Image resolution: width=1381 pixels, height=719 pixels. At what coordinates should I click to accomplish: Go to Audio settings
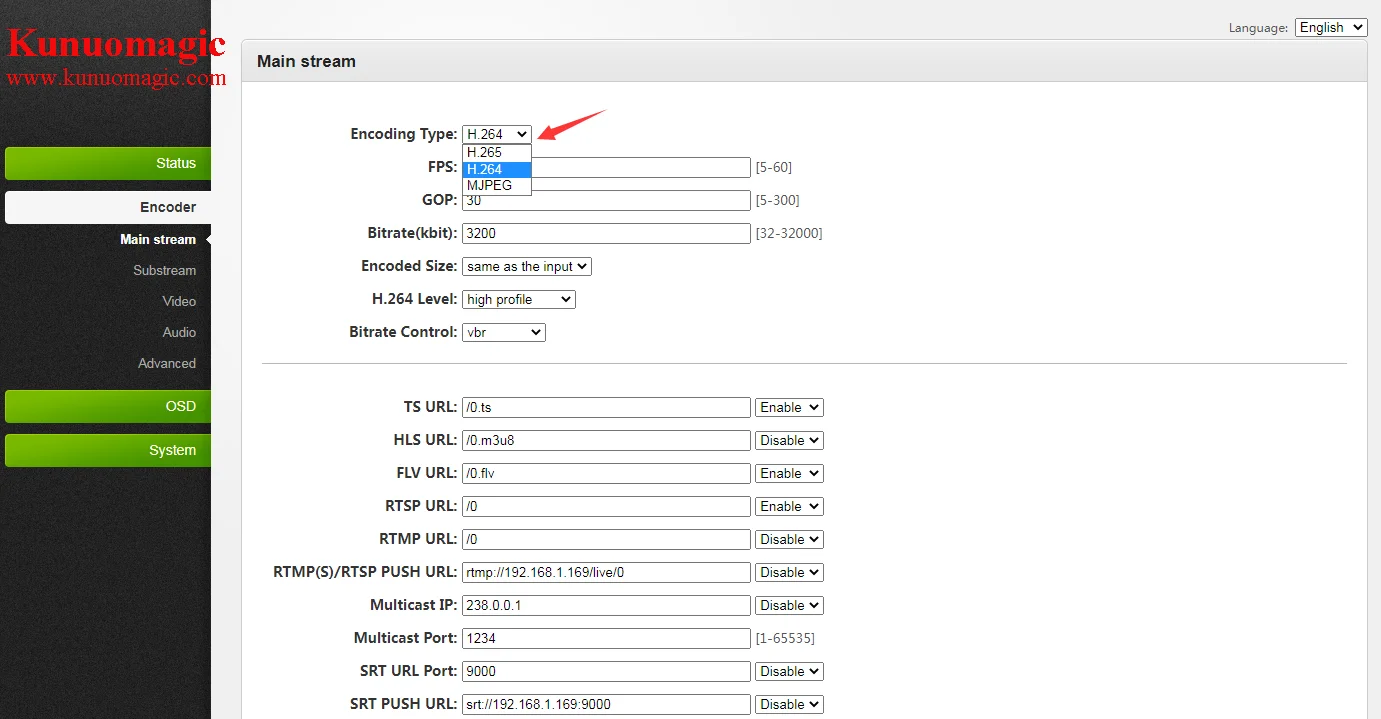point(180,332)
